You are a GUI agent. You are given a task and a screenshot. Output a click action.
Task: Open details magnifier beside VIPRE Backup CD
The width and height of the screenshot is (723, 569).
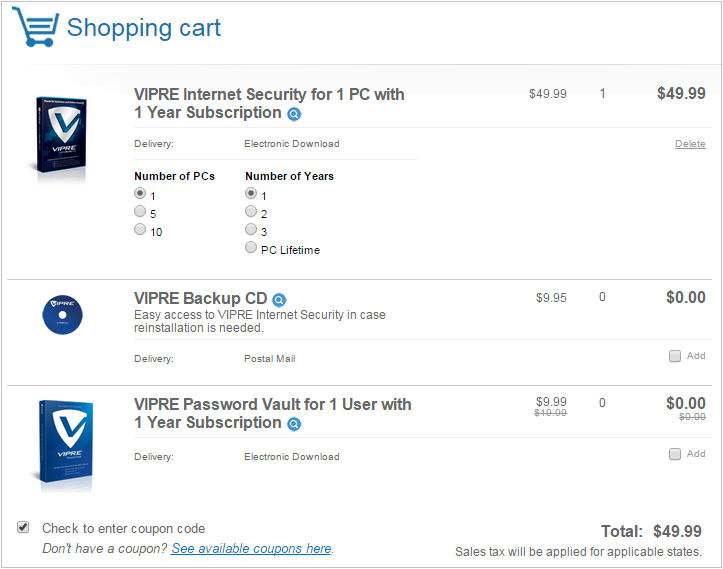click(x=279, y=300)
